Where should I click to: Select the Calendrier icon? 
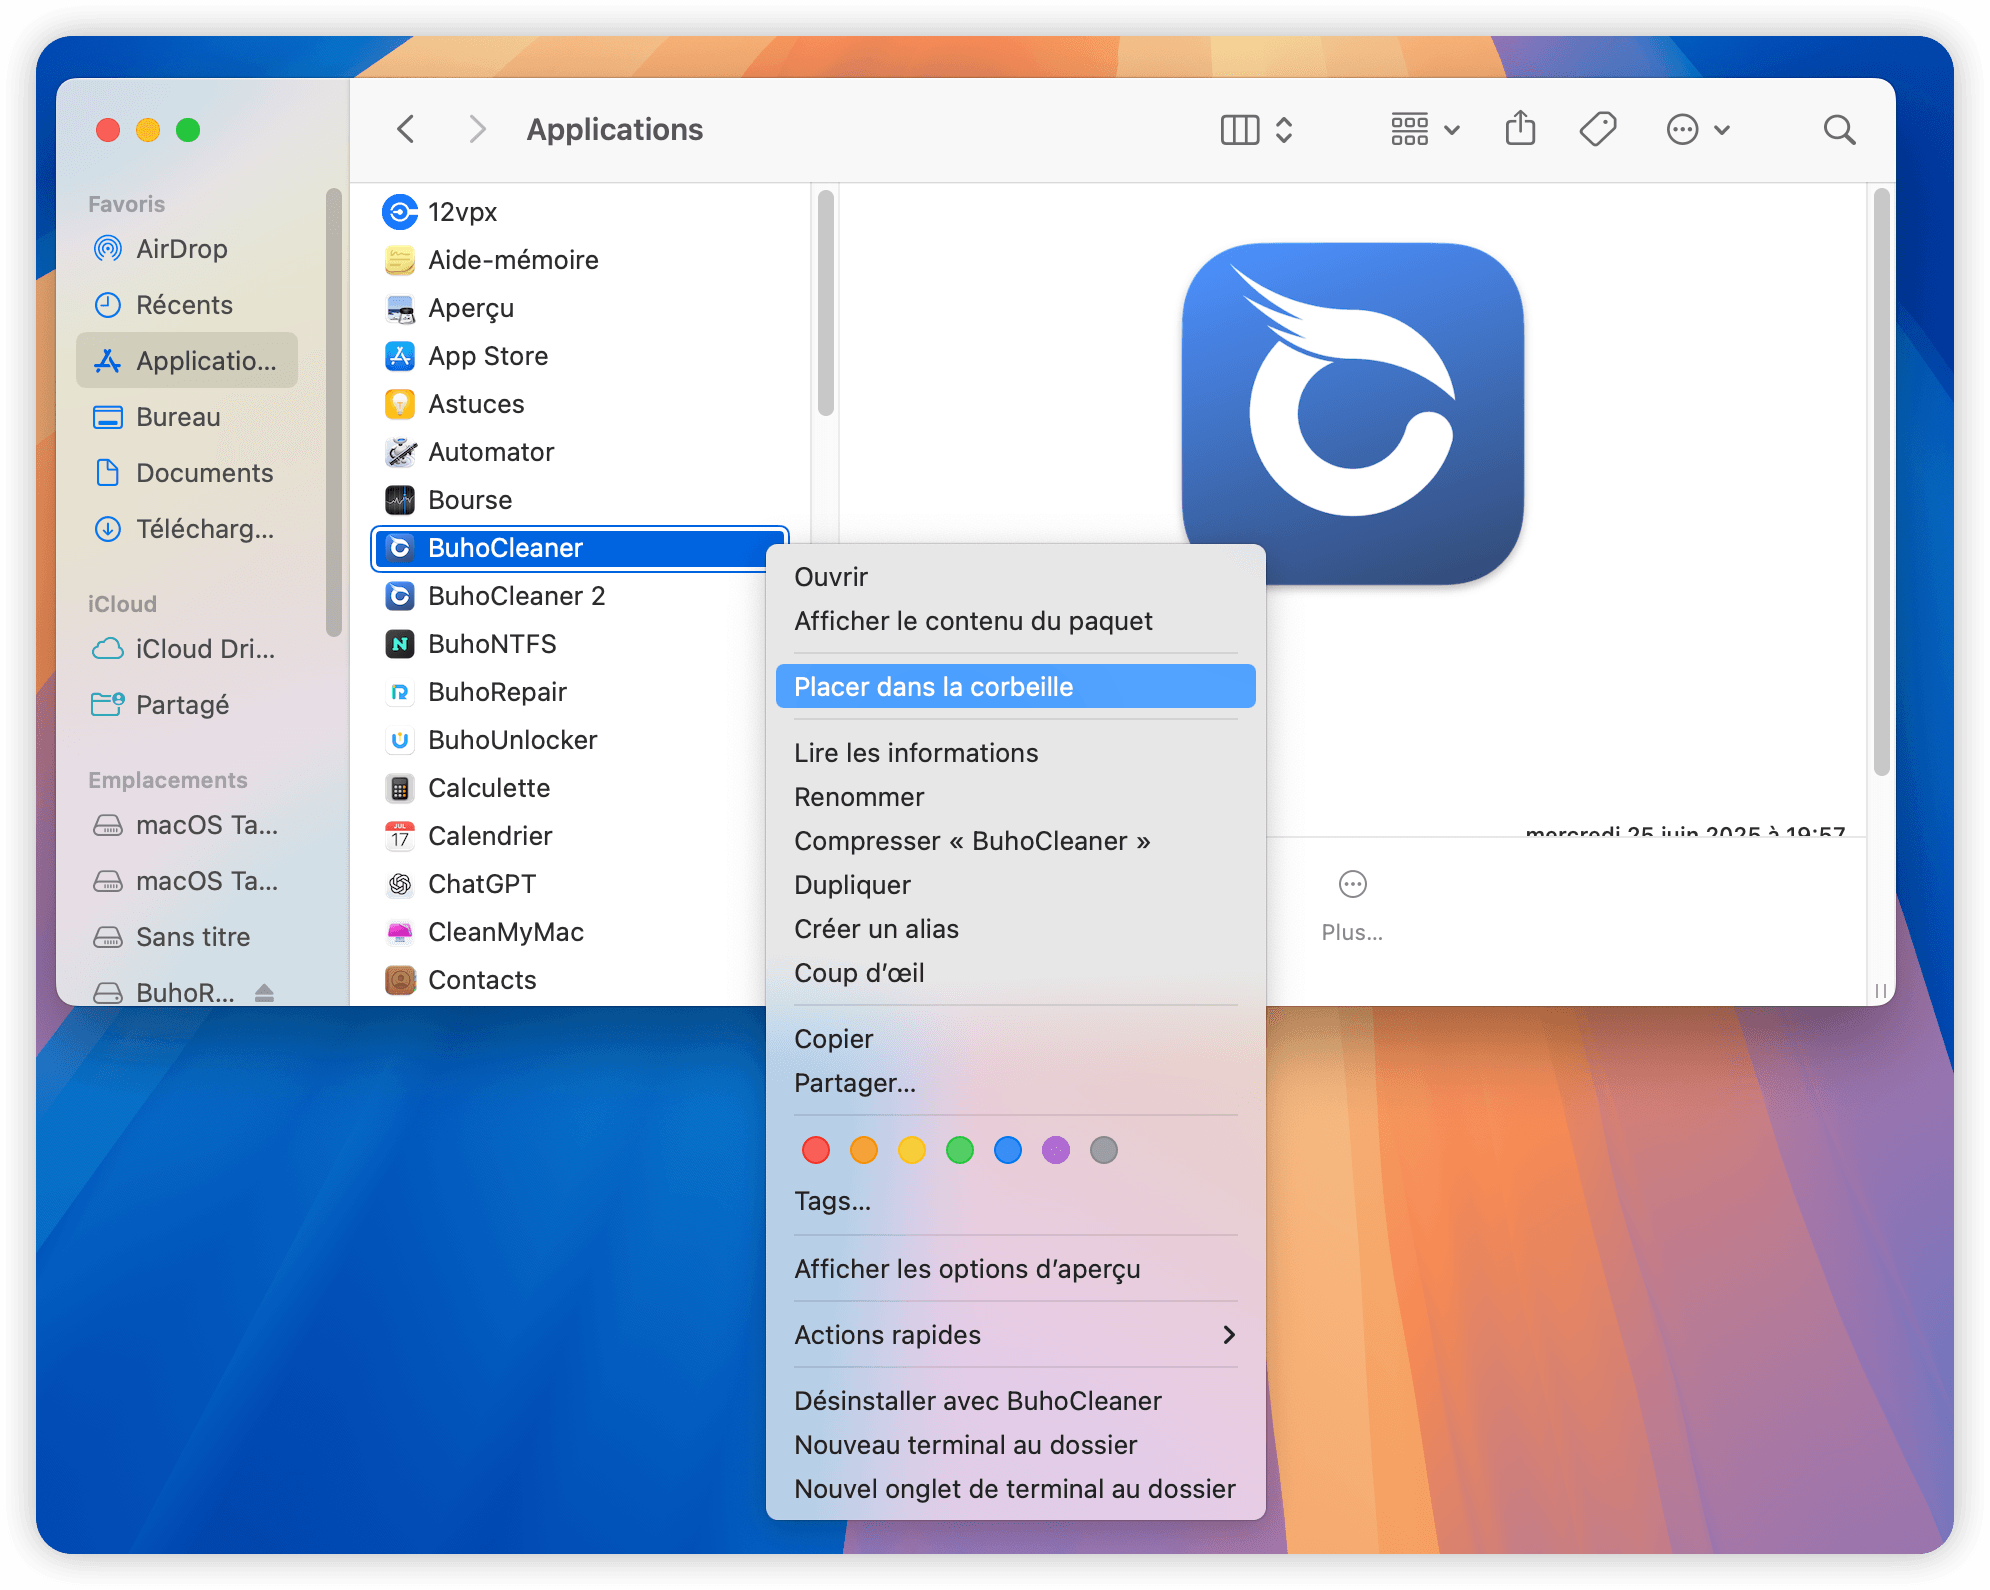click(x=400, y=836)
